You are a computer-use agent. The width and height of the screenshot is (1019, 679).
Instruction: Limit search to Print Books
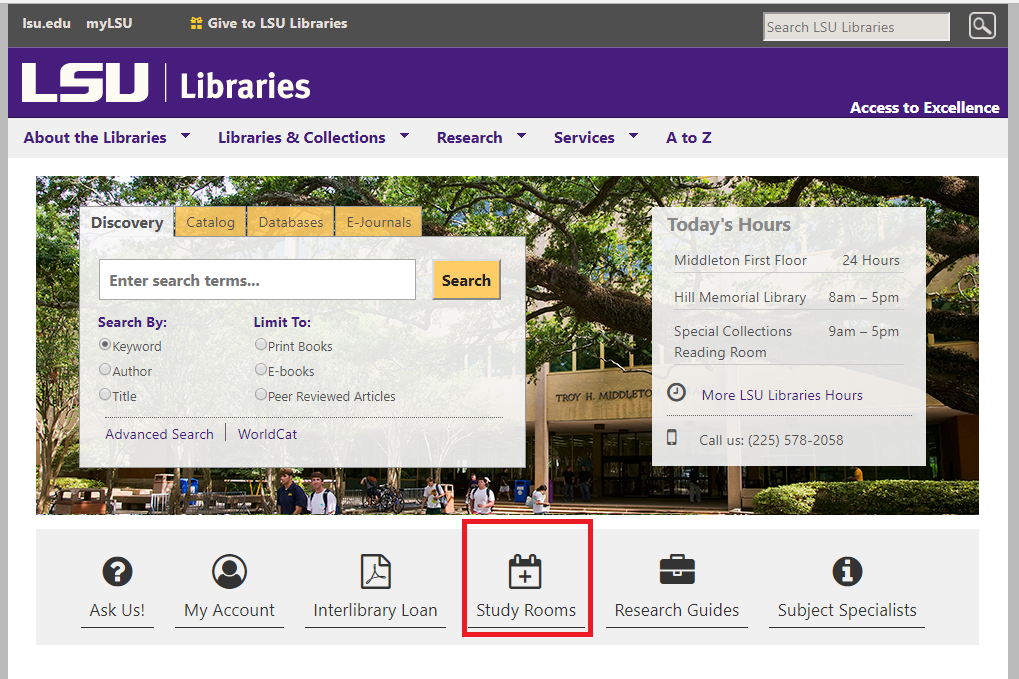pos(261,344)
